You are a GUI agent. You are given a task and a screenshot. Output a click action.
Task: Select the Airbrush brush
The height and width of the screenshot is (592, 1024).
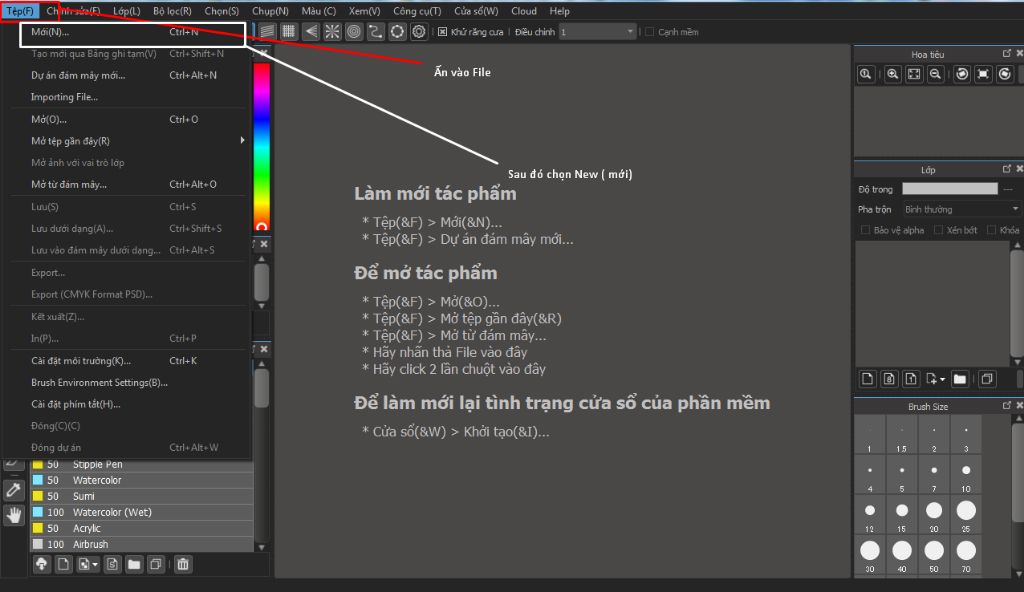pos(142,544)
